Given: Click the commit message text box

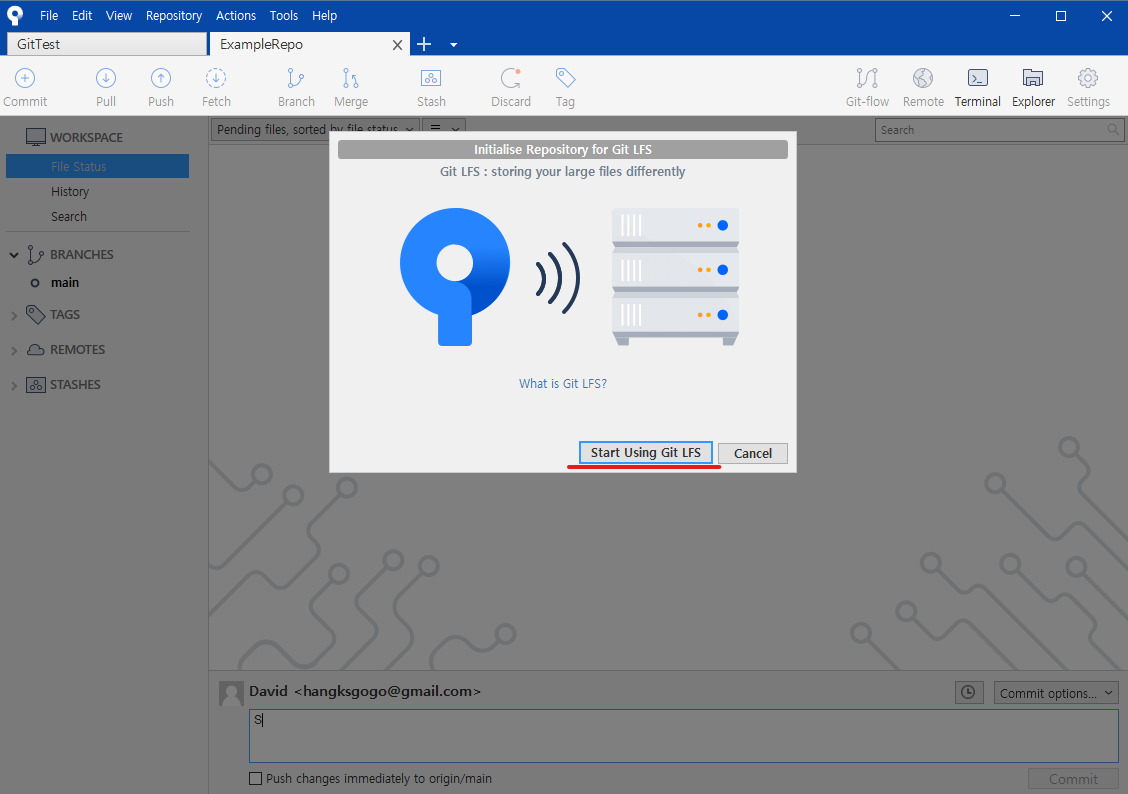Looking at the screenshot, I should click(x=683, y=736).
